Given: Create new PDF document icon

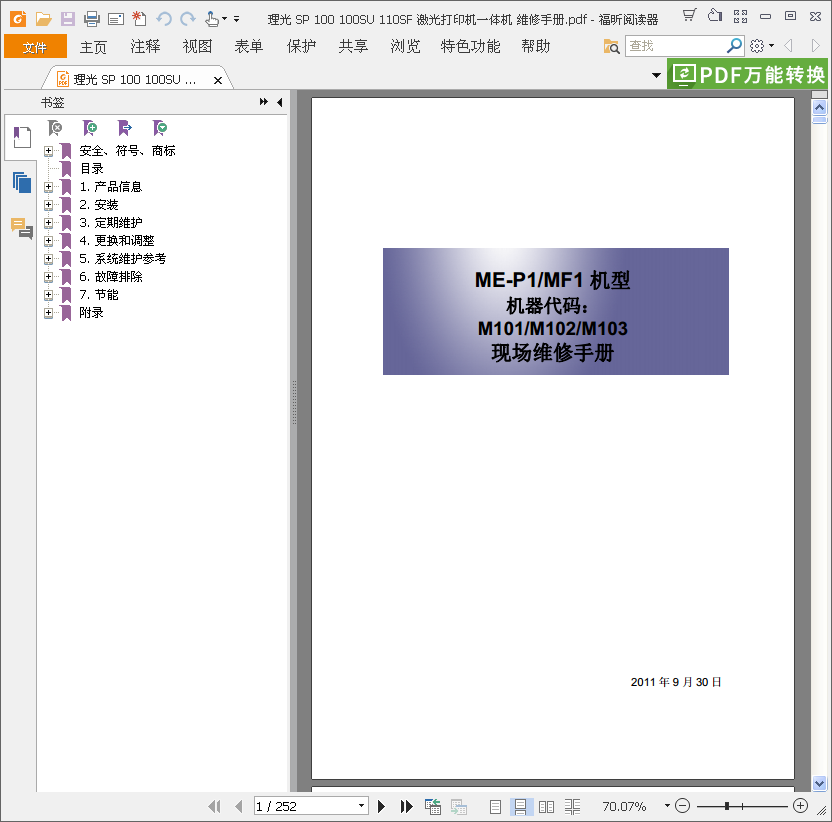Looking at the screenshot, I should [140, 19].
